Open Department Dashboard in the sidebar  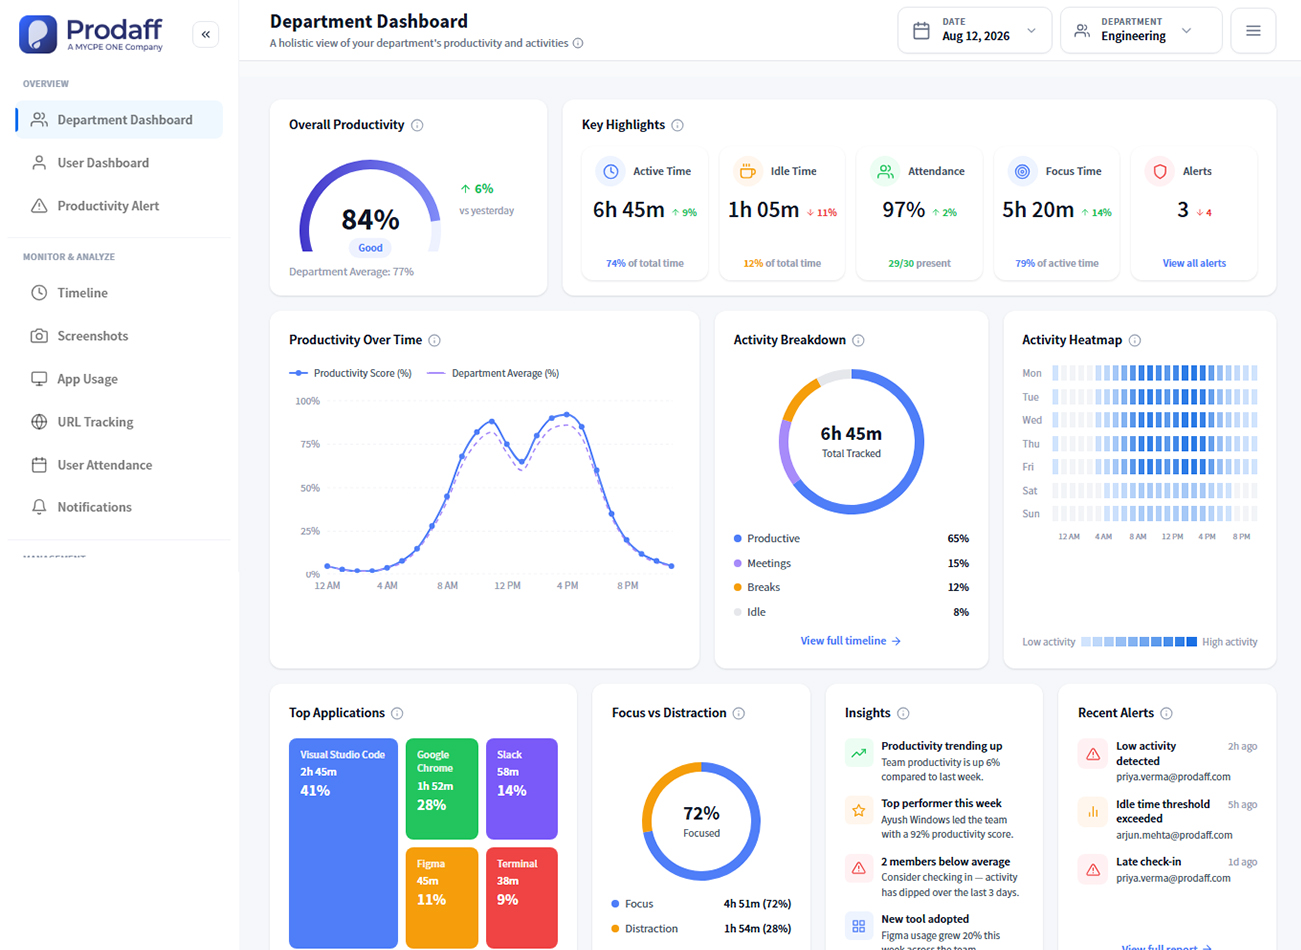[x=119, y=120]
